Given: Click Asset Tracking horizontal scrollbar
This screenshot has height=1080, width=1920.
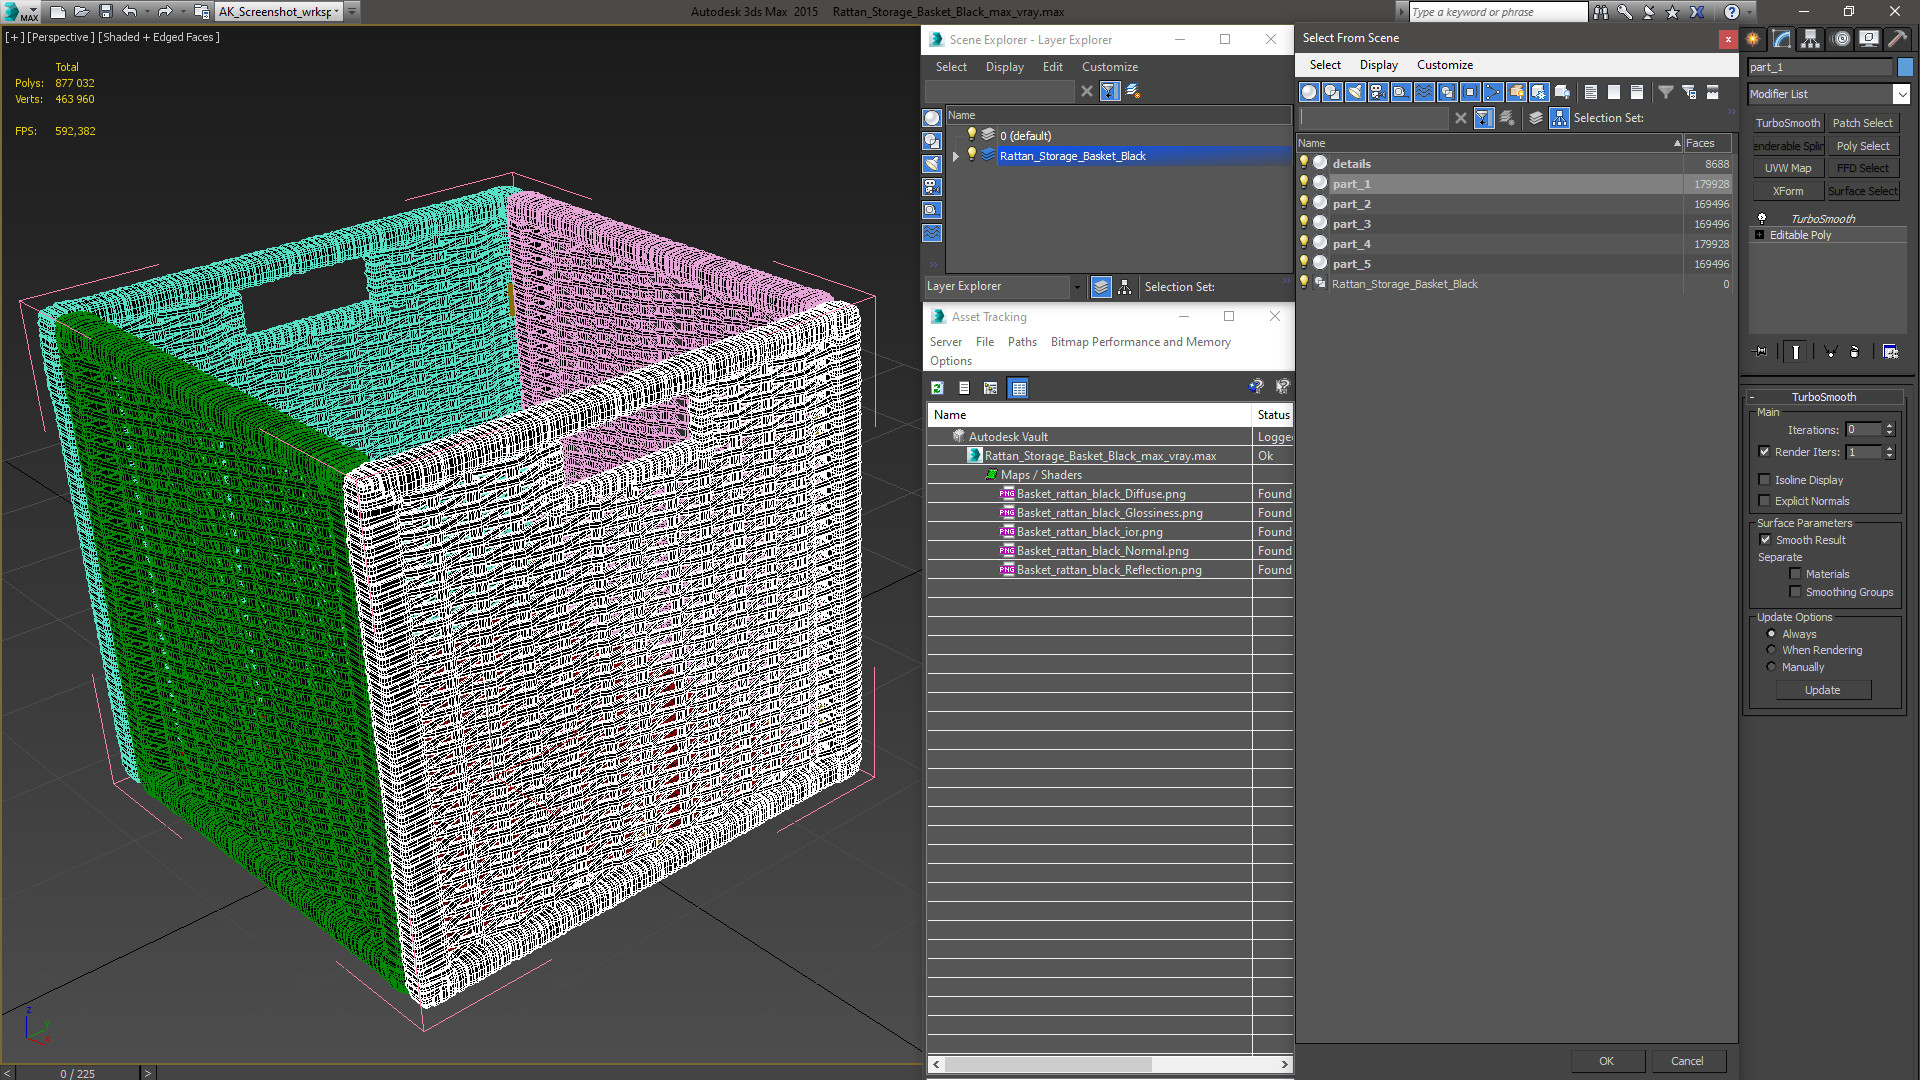Looking at the screenshot, I should tap(1047, 1064).
